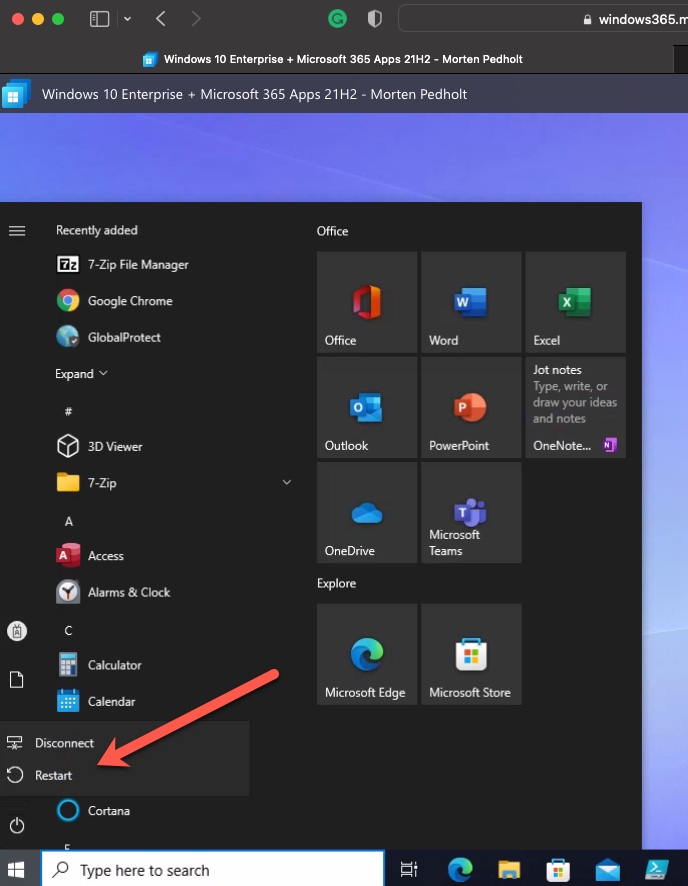Expand the Start menu hamburger navigation
The width and height of the screenshot is (688, 886).
click(17, 231)
